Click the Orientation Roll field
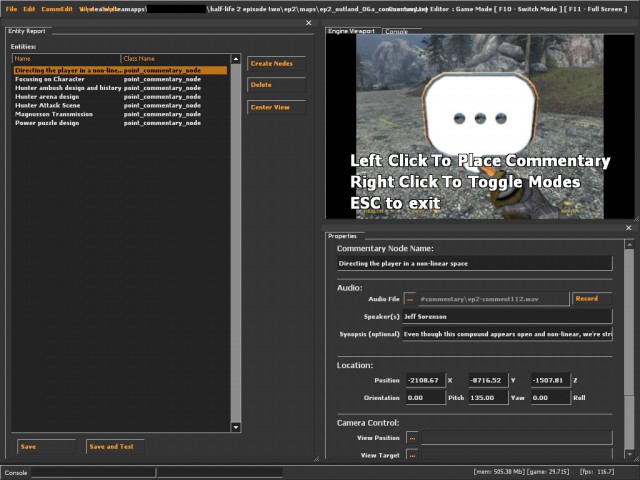Viewport: 640px width, 480px height. click(551, 398)
